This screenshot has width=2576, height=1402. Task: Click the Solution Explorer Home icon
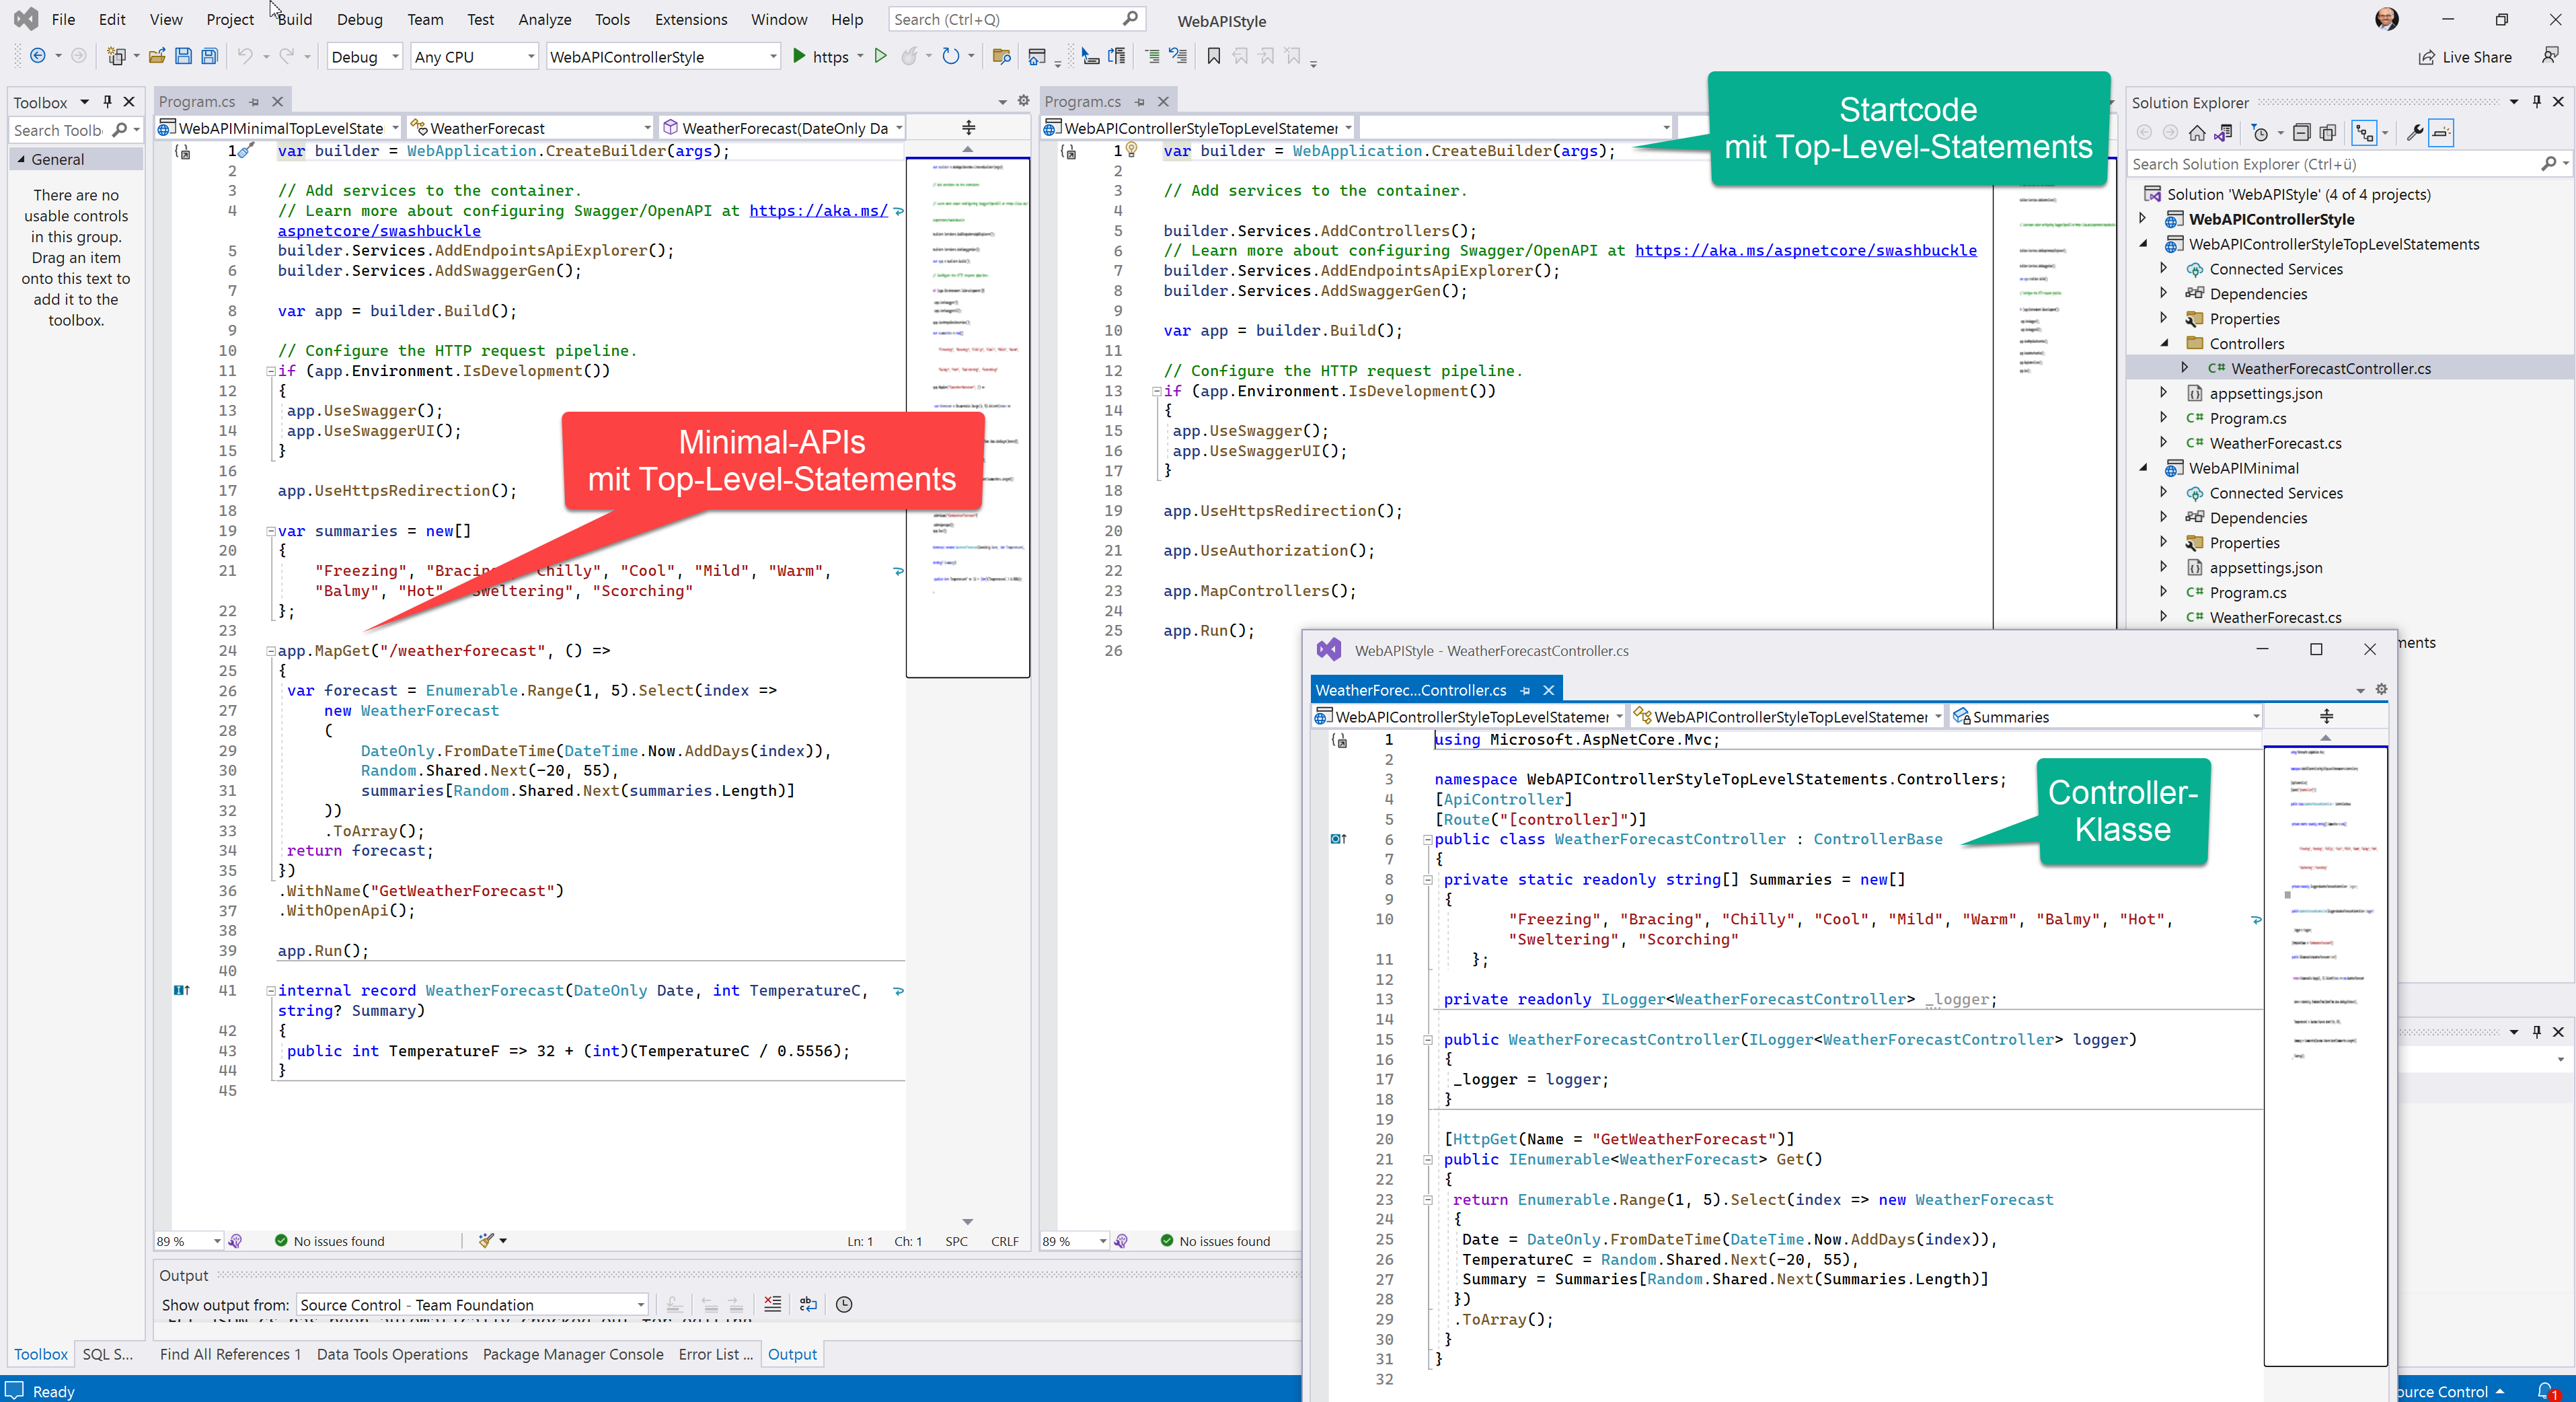tap(2197, 133)
